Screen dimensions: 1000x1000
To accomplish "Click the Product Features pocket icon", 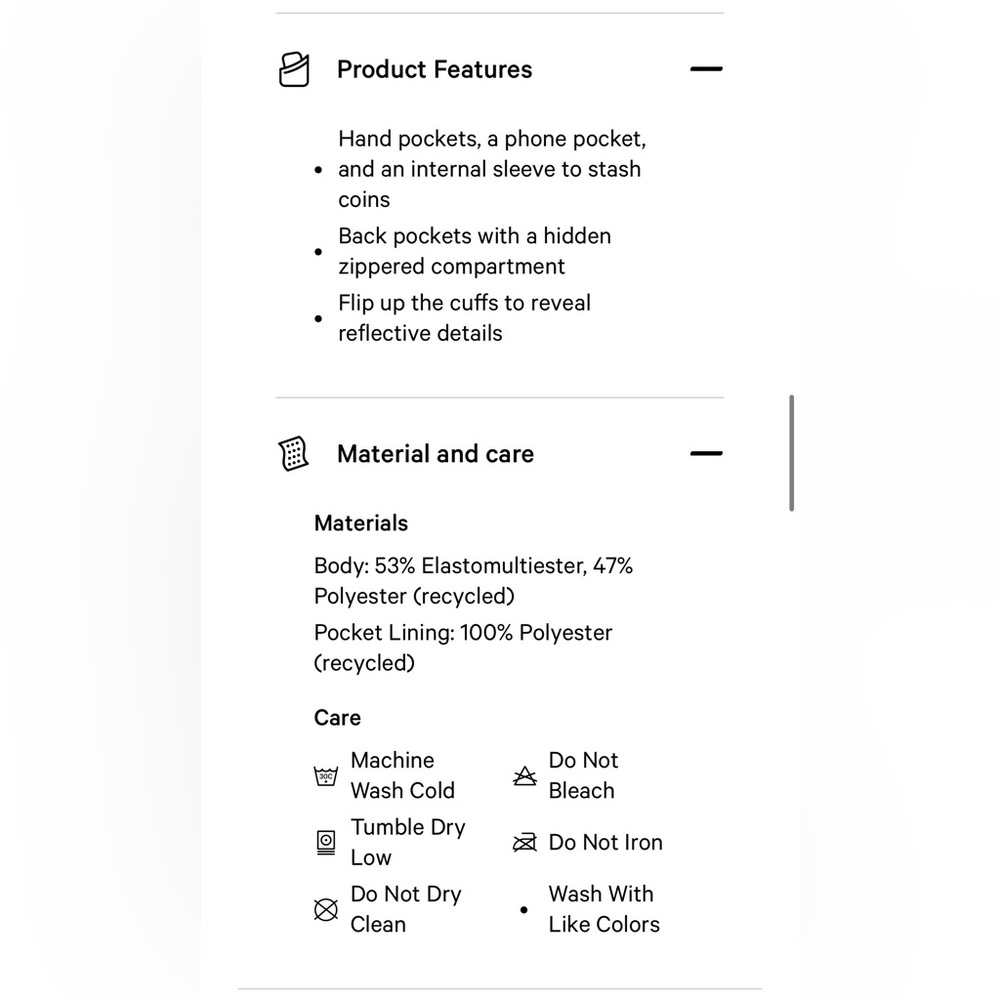I will (x=294, y=70).
